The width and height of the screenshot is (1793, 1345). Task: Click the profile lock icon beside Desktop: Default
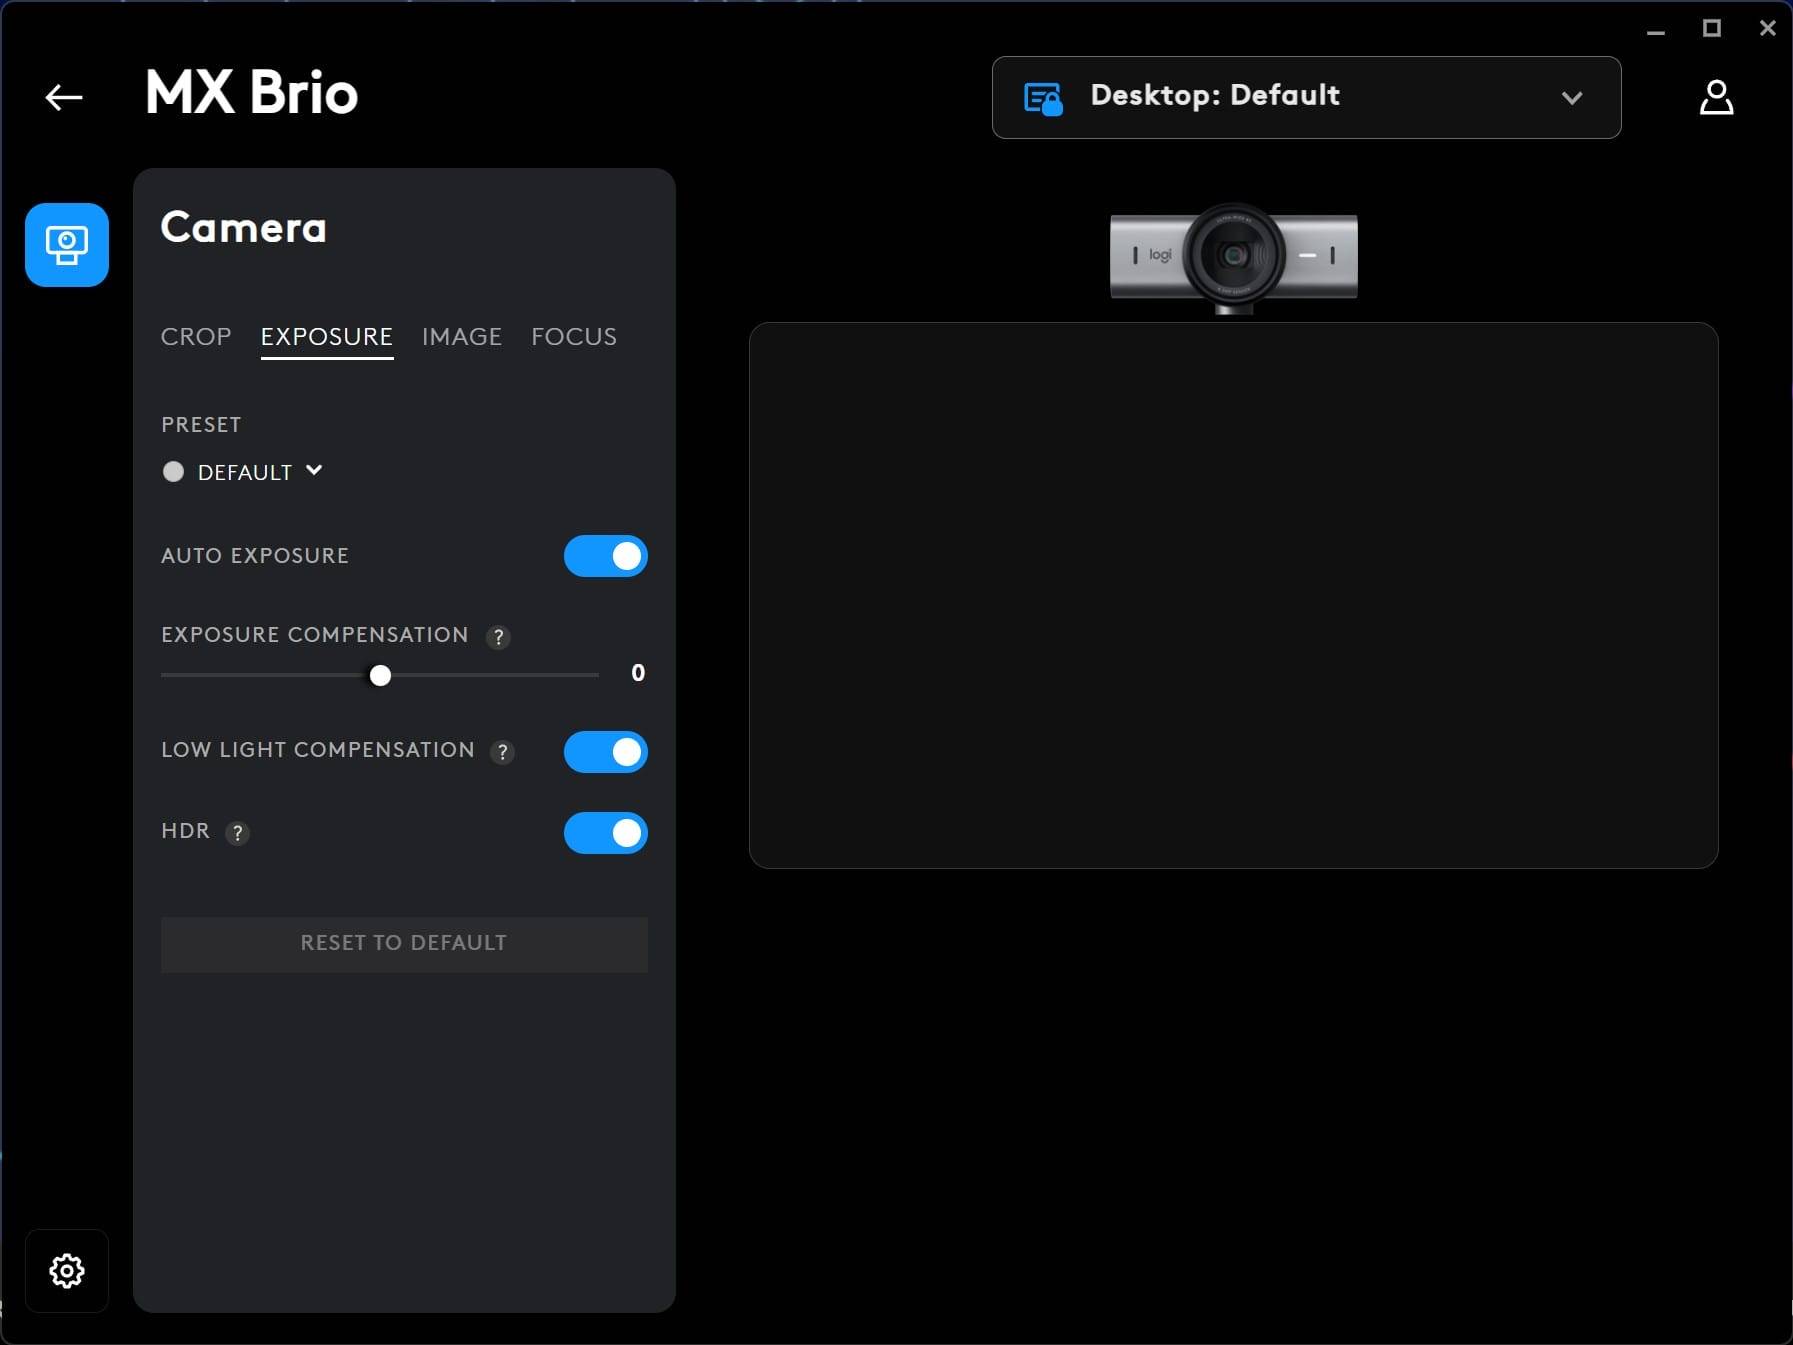1043,98
